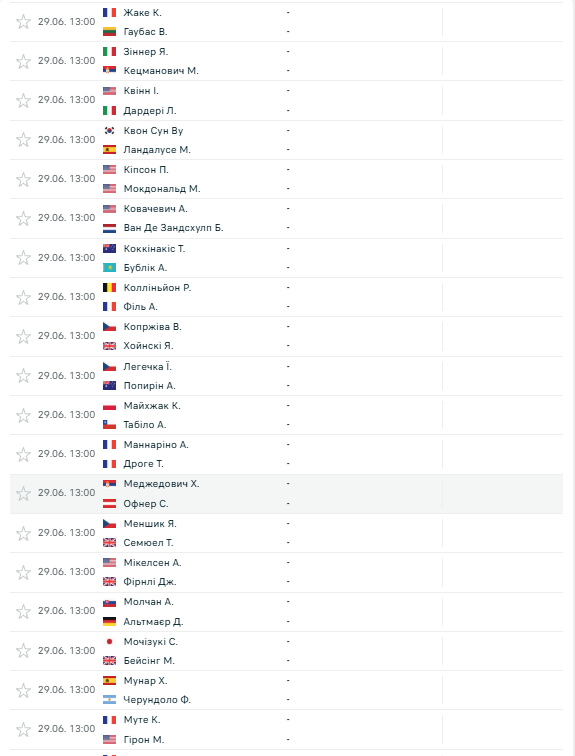This screenshot has width=575, height=756.
Task: Toggle favorite star for Квінн І. match
Action: [23, 100]
